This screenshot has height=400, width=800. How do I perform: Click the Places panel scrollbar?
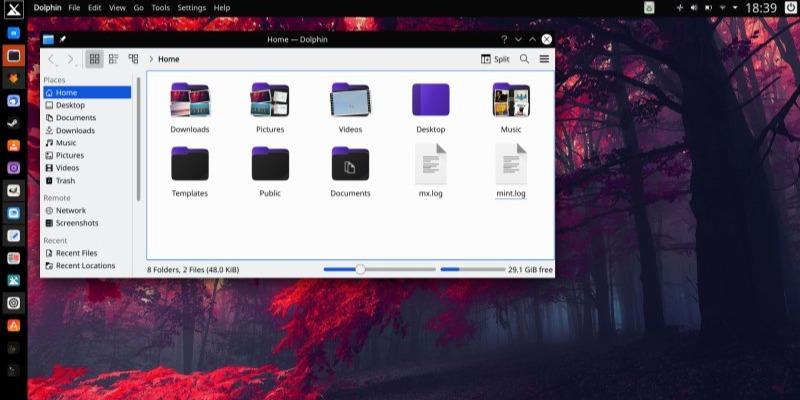tap(138, 139)
